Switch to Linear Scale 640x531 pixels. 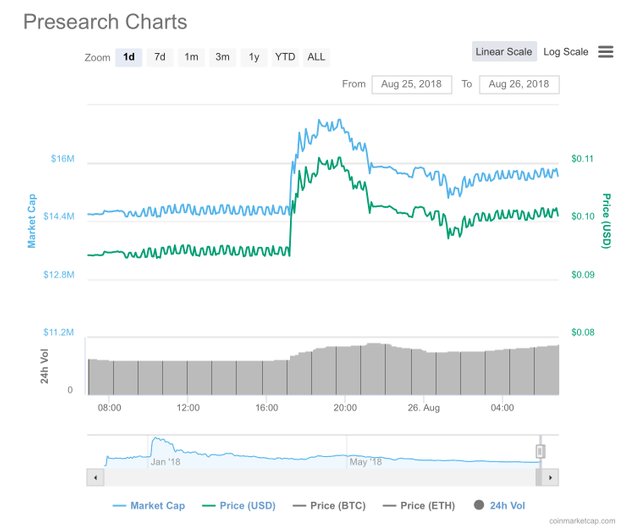pyautogui.click(x=503, y=51)
